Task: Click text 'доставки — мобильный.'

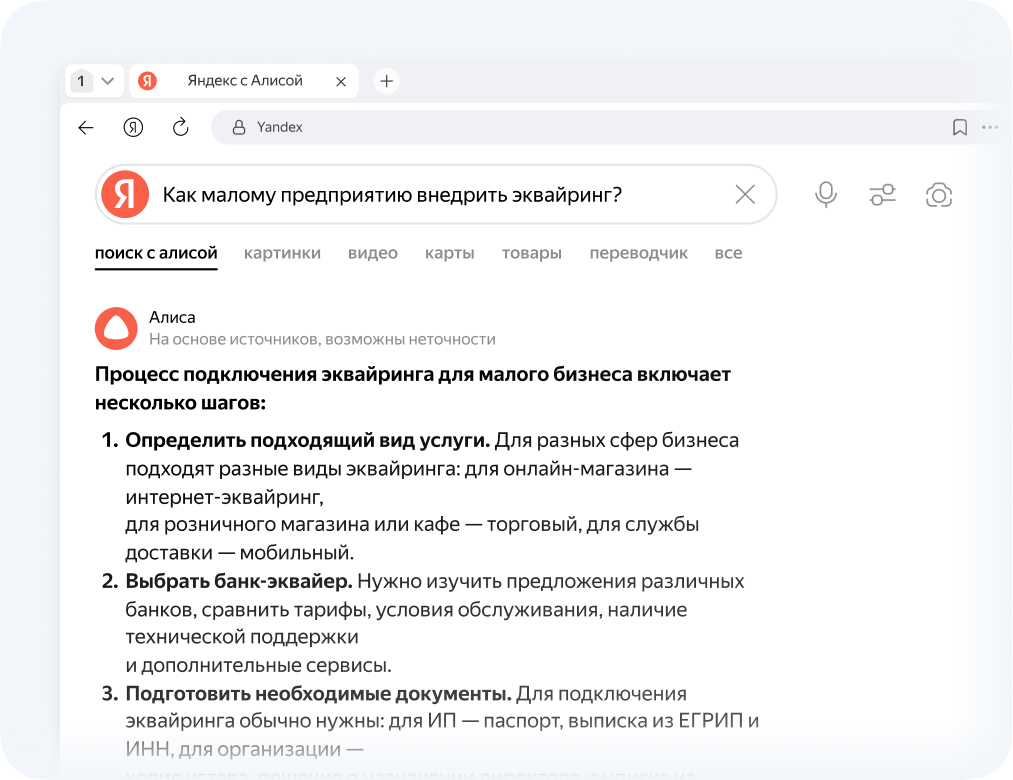Action: (240, 553)
